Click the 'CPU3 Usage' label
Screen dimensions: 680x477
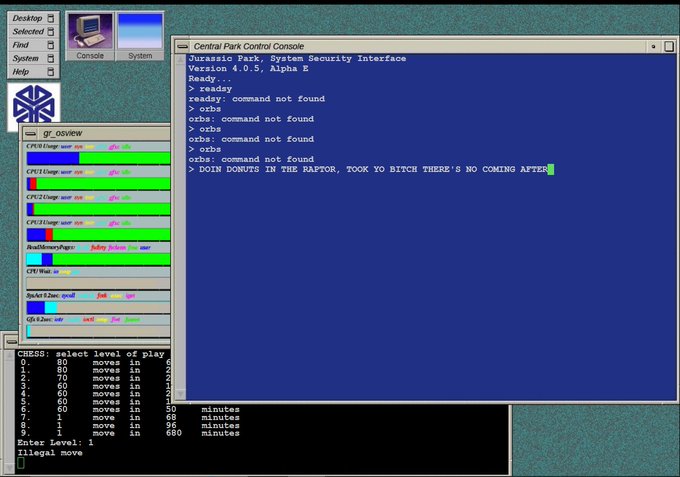[x=42, y=222]
